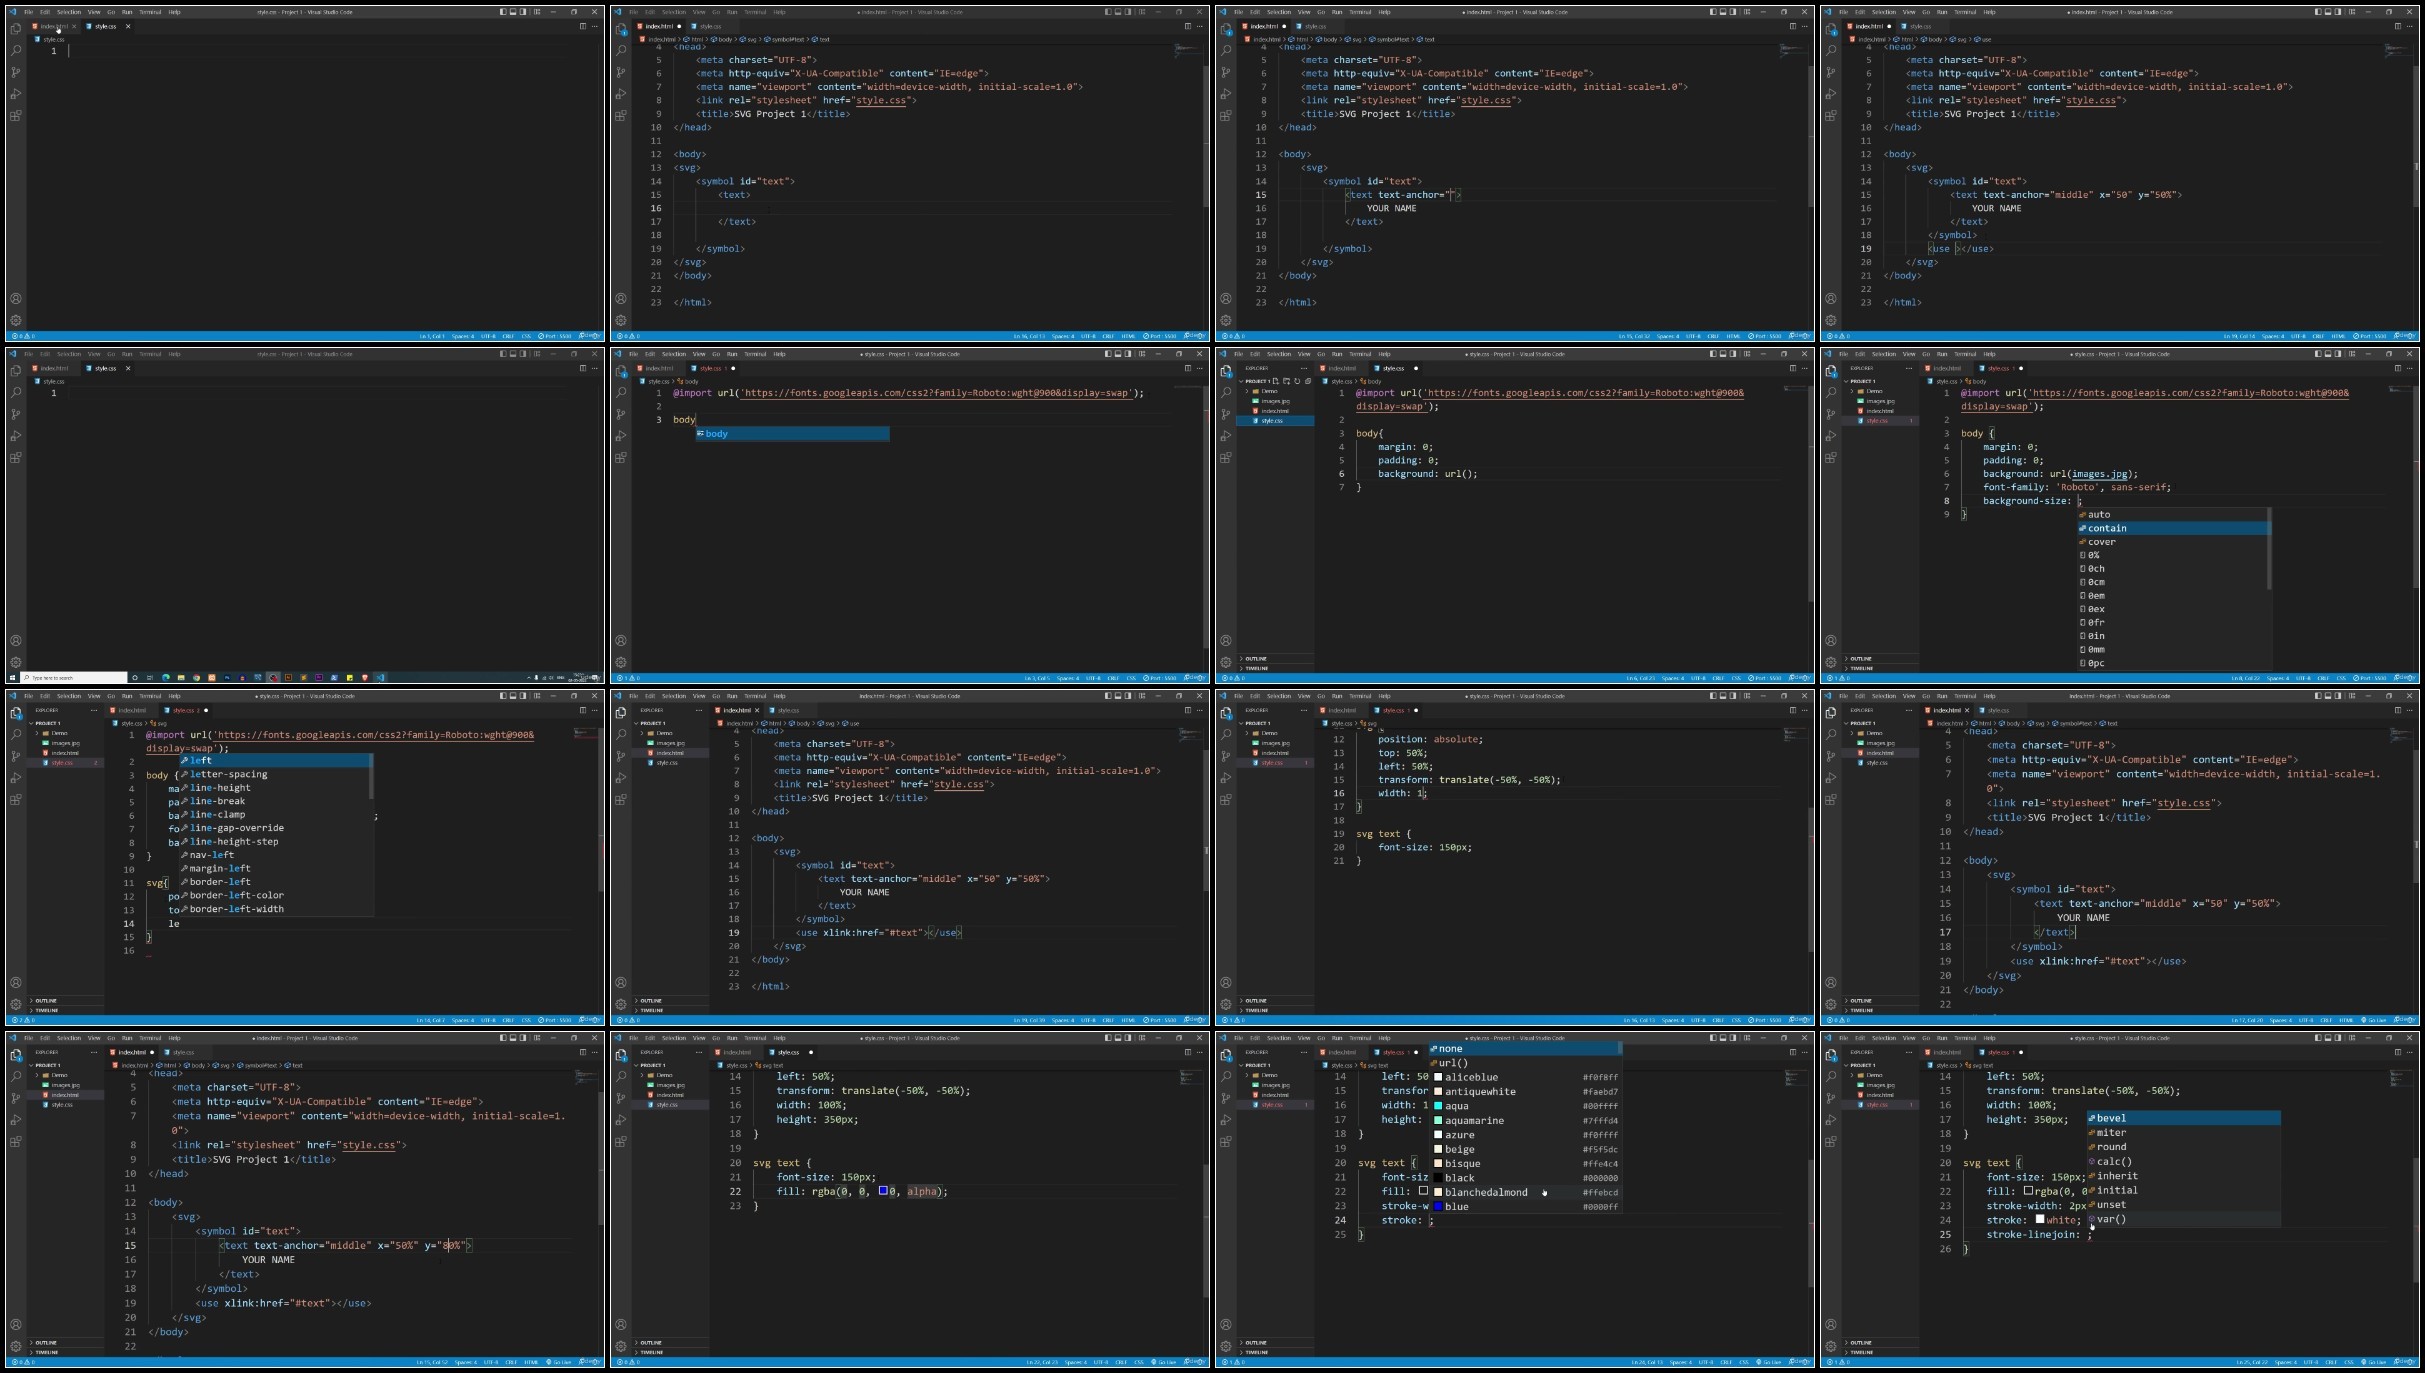The width and height of the screenshot is (2425, 1373).
Task: Pick "bevel" from stroke-linejoin suggestions
Action: click(2111, 1118)
